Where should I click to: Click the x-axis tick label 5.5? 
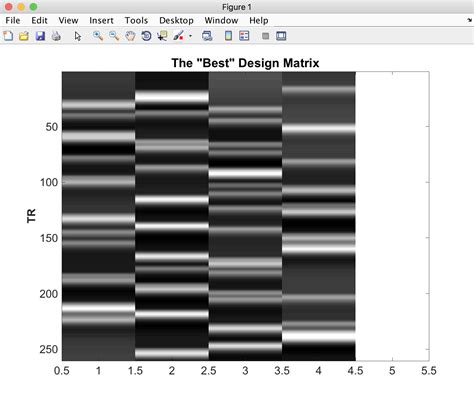click(429, 371)
